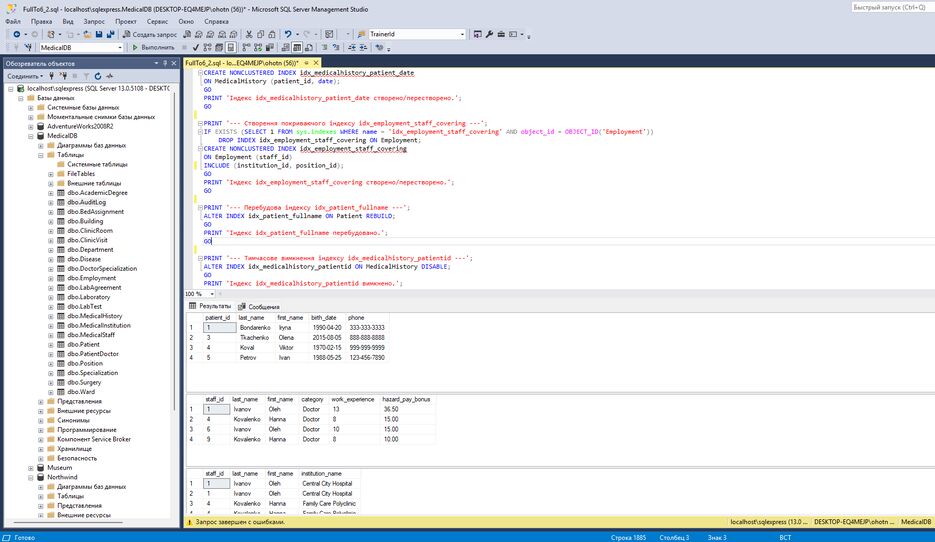Viewport: 935px width, 542px height.
Task: Toggle IntelliSense enabled button
Action: (x=231, y=47)
